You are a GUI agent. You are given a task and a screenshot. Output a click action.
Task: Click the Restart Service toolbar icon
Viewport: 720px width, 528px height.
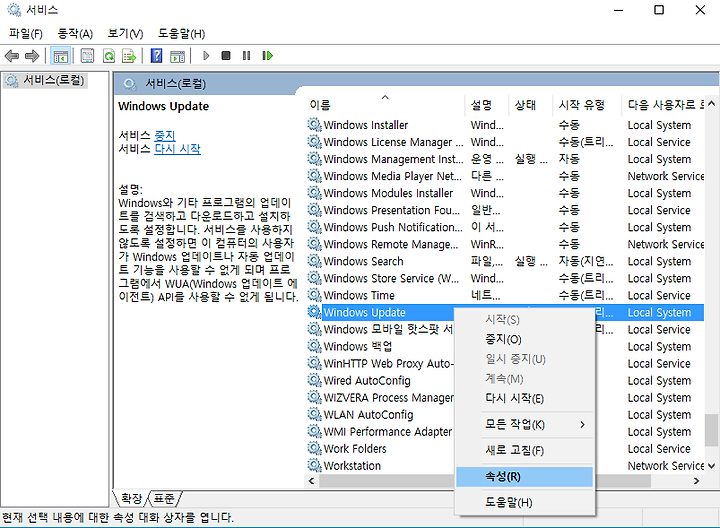click(x=268, y=56)
